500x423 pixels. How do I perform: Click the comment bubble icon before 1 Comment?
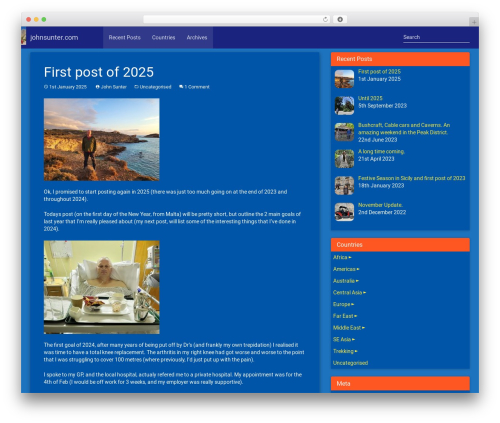(x=181, y=87)
